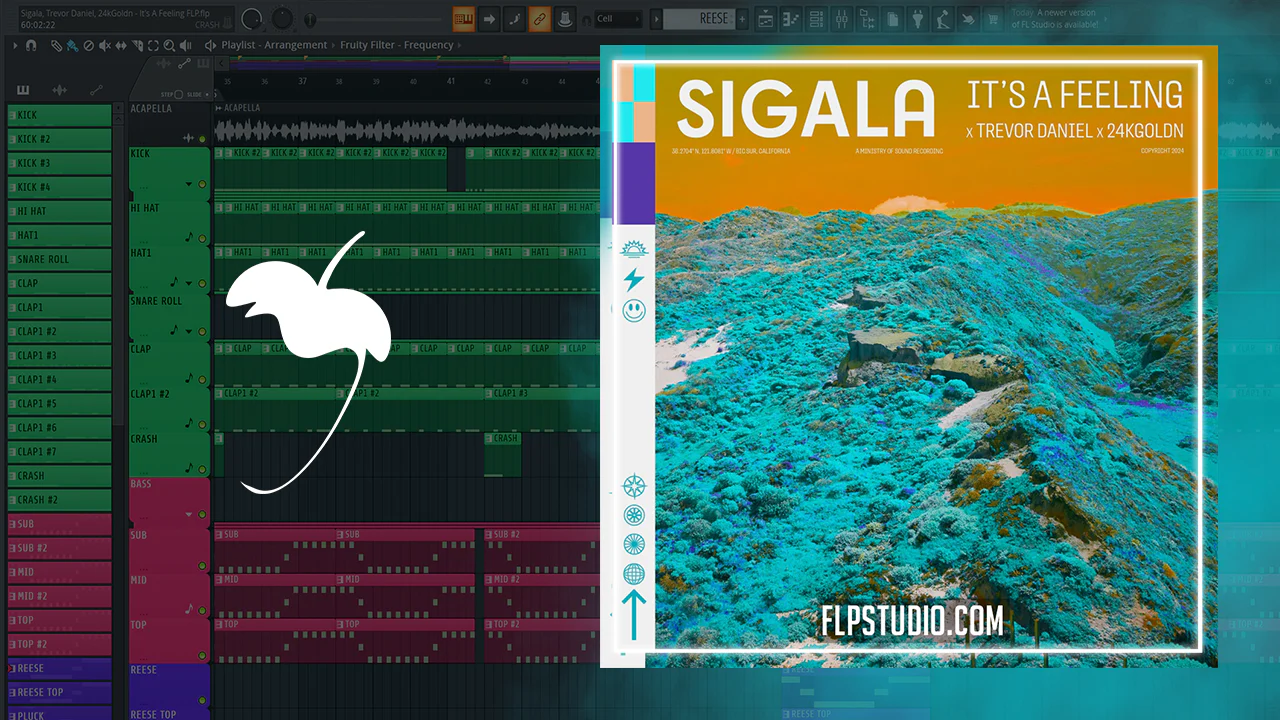Show pattern clips in the picker panel

(22, 90)
